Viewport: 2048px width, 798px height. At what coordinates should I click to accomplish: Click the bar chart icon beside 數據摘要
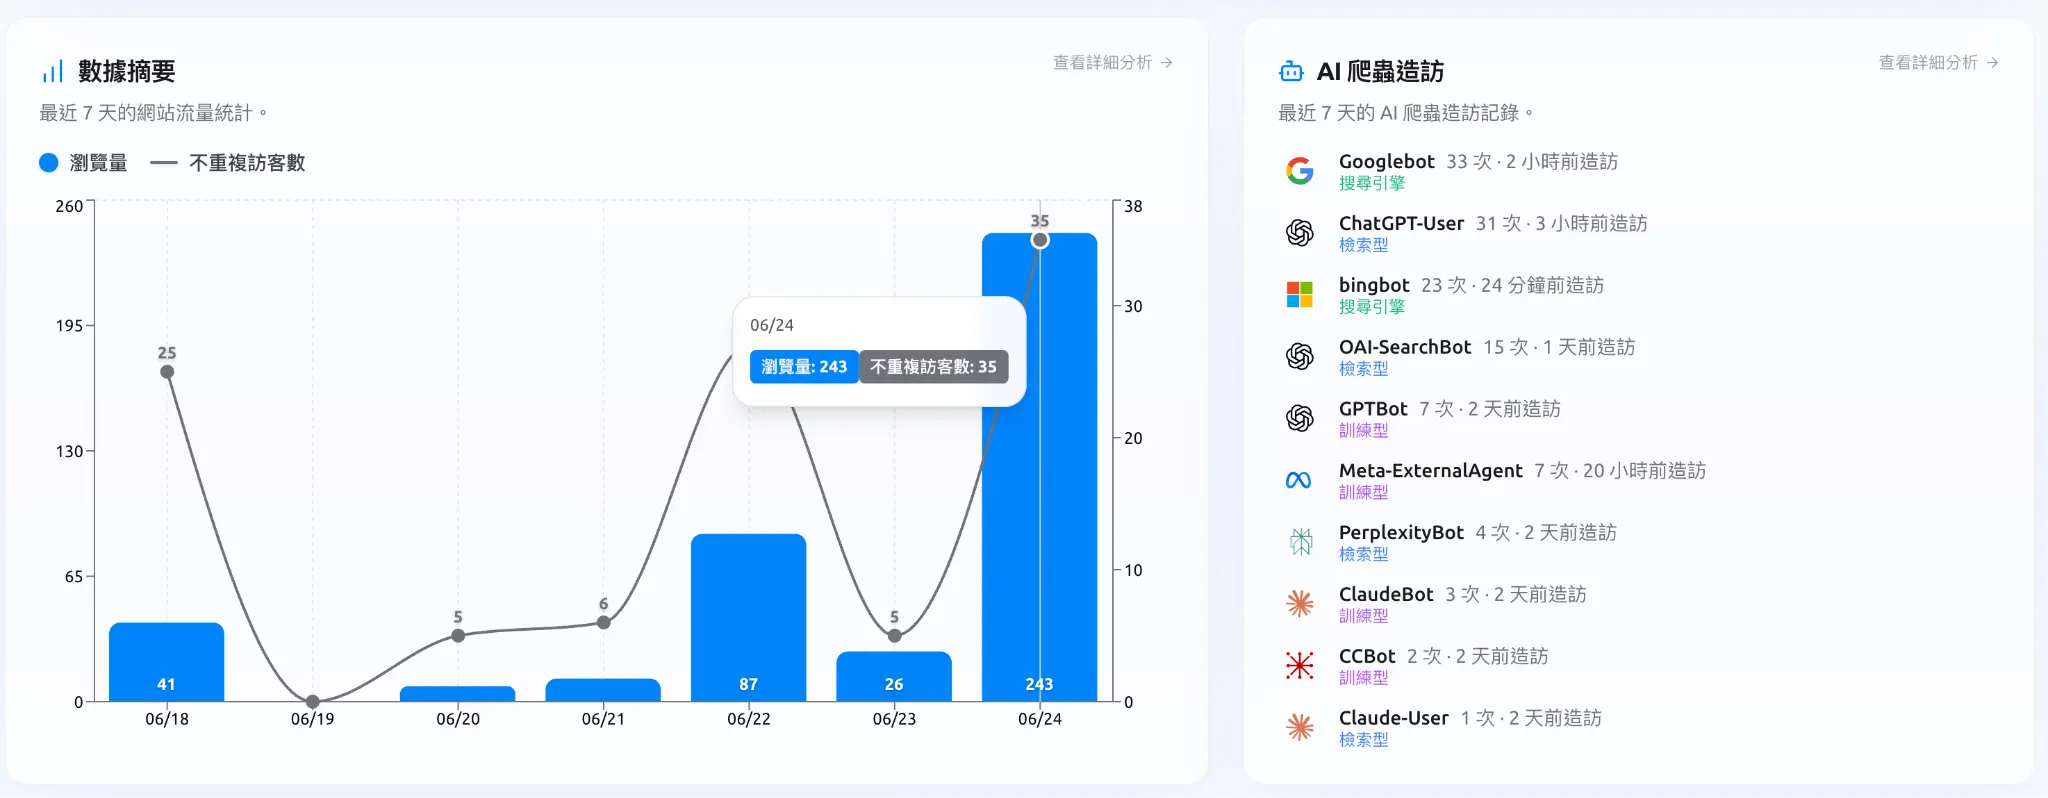coord(52,71)
